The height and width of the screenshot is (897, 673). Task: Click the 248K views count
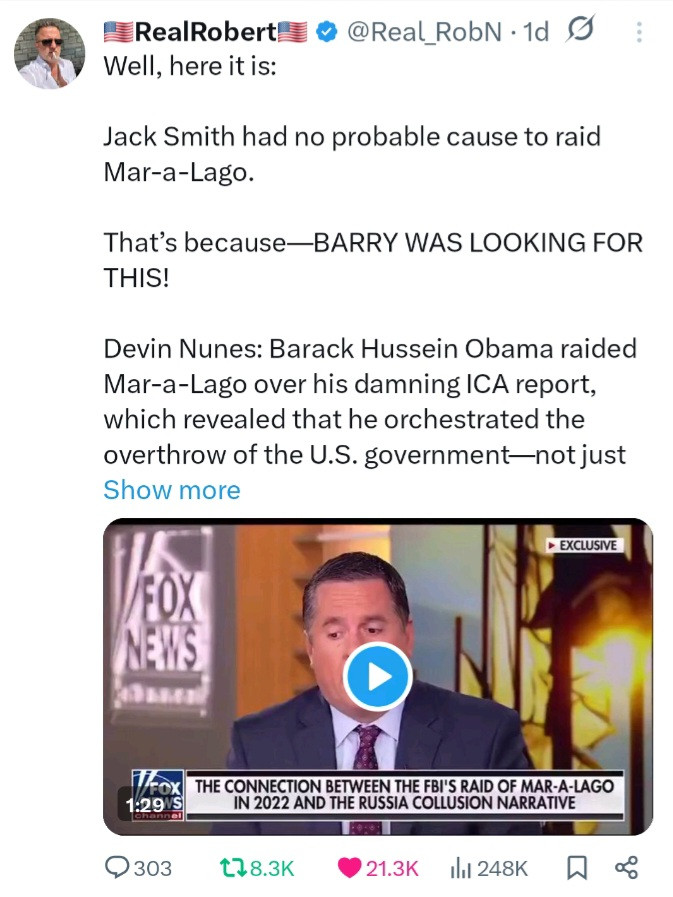click(x=502, y=868)
